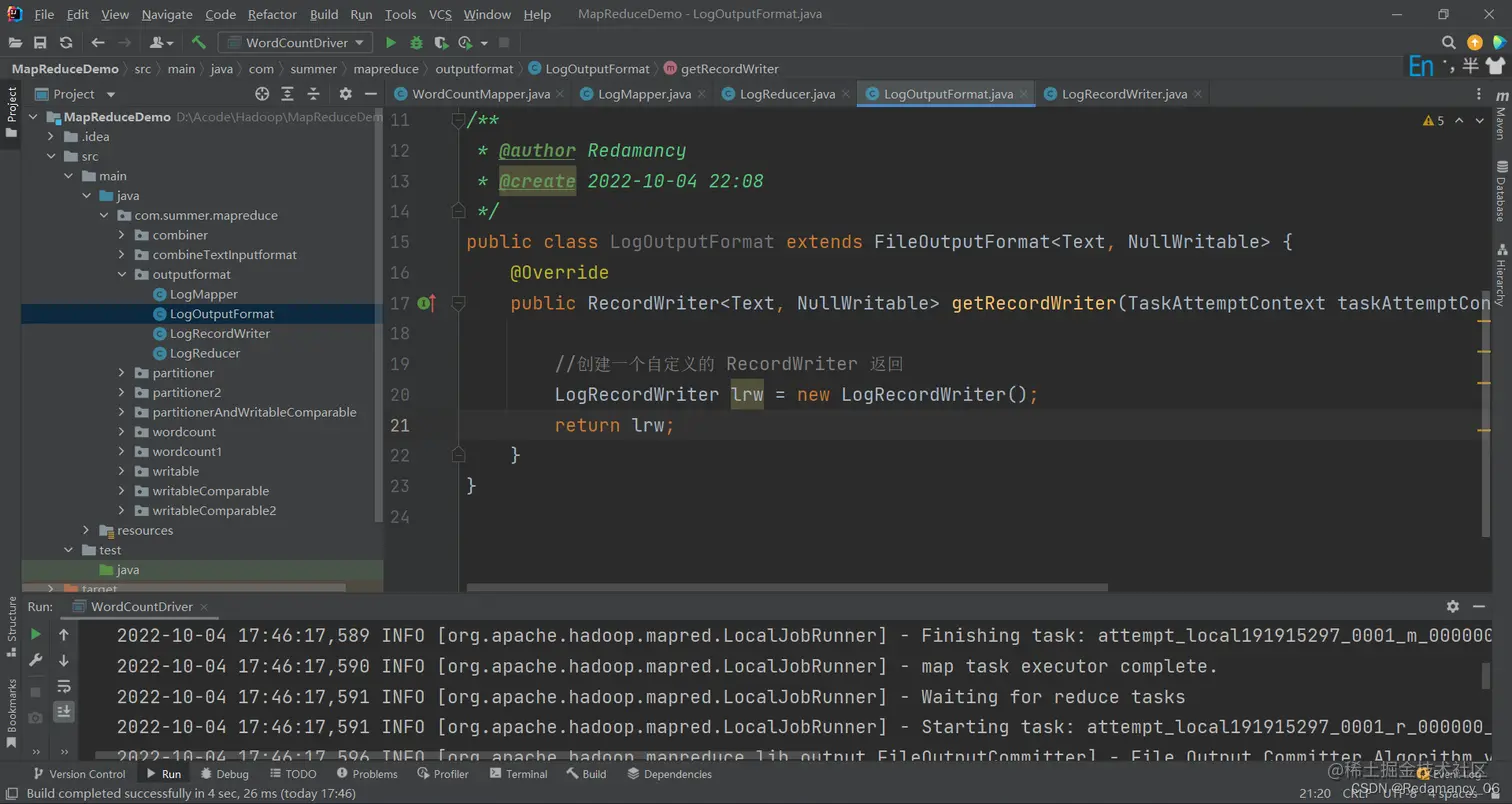
Task: Click the warnings indicator showing 5
Action: tap(1433, 120)
